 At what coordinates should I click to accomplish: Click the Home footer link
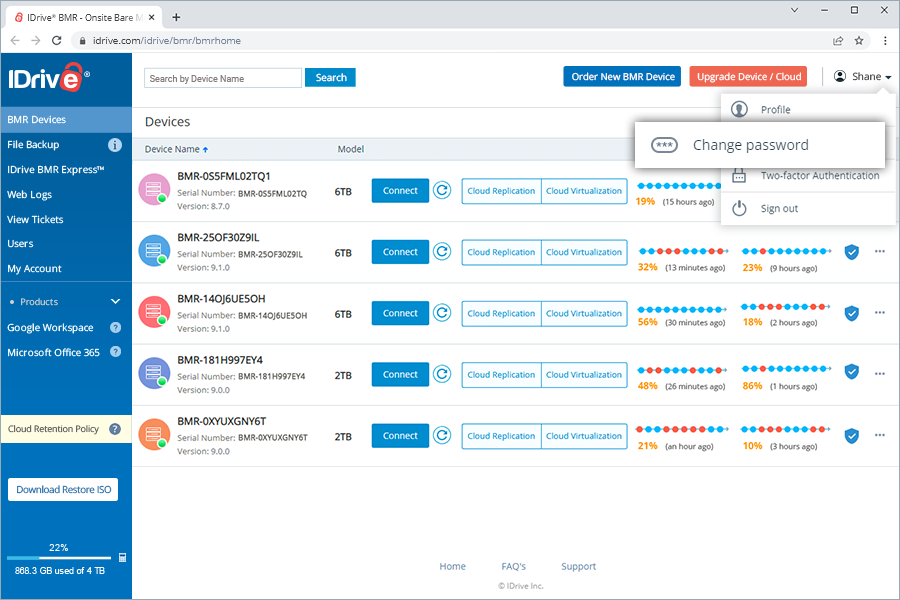click(x=452, y=566)
